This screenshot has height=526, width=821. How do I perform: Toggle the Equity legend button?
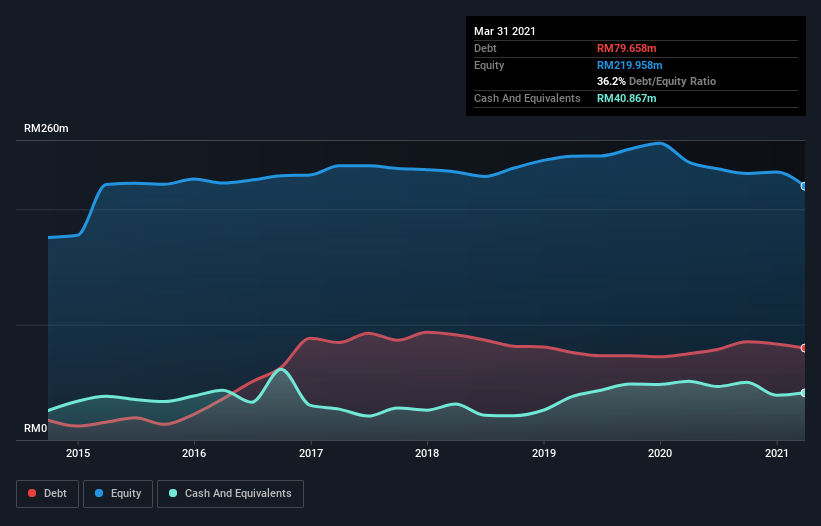tap(118, 494)
